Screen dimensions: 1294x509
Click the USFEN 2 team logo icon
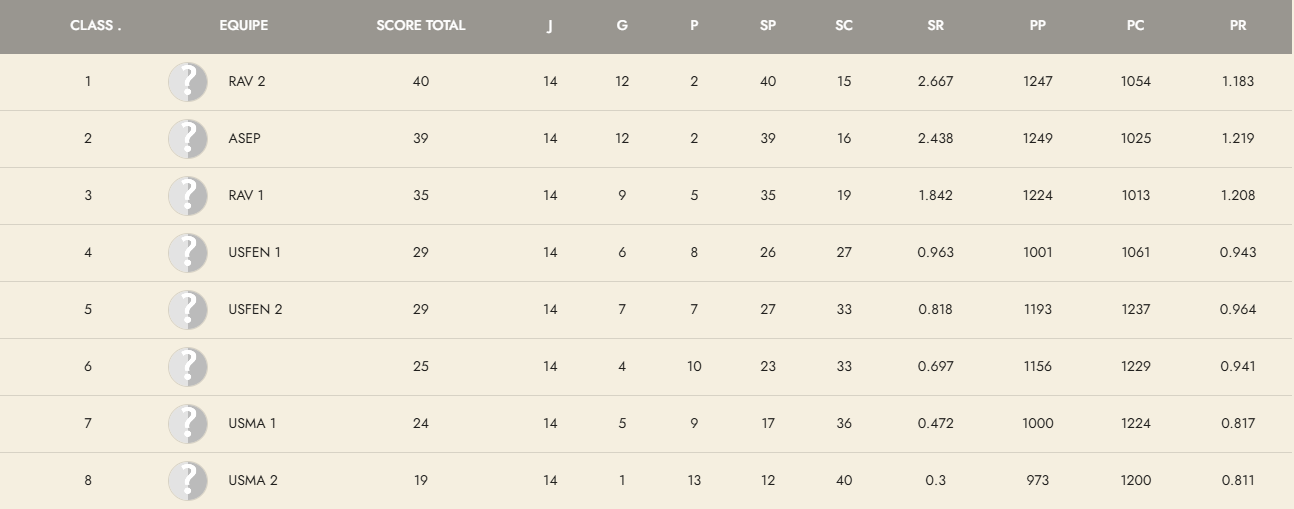[x=188, y=310]
